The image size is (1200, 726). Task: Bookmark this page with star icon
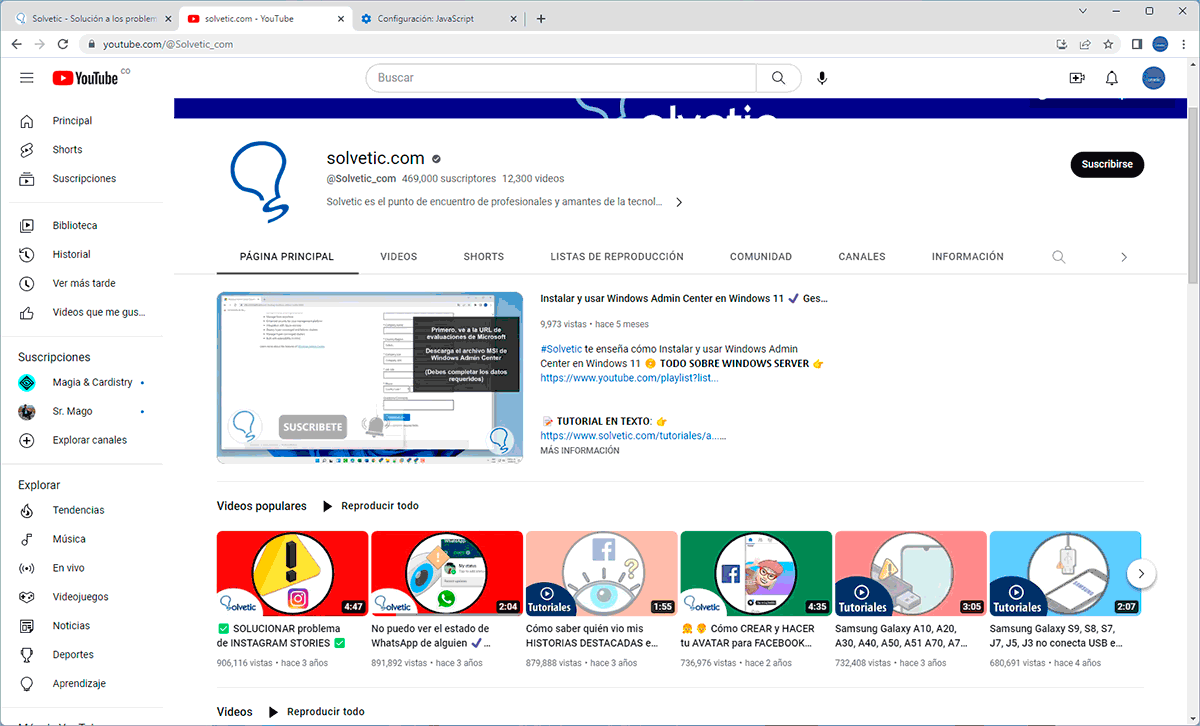click(x=1108, y=44)
